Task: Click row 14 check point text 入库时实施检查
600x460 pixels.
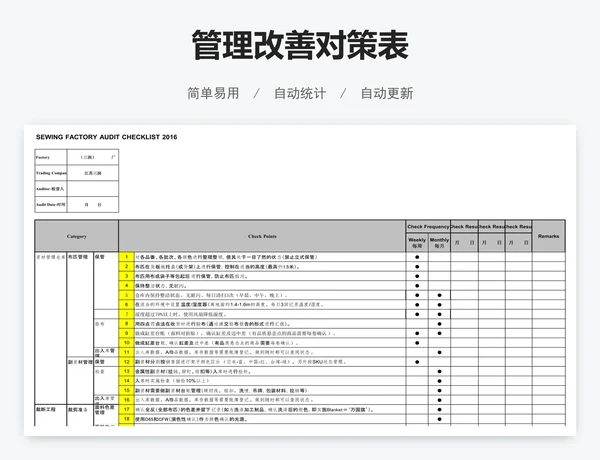Action: (x=173, y=381)
